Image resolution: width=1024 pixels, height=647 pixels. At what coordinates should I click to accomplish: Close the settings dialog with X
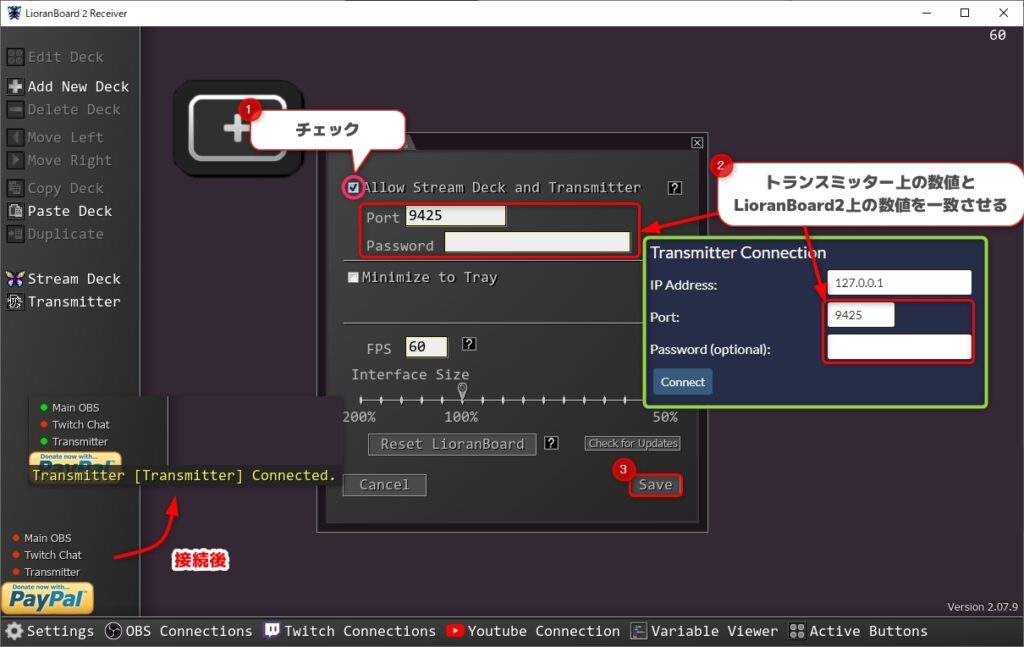(x=697, y=142)
